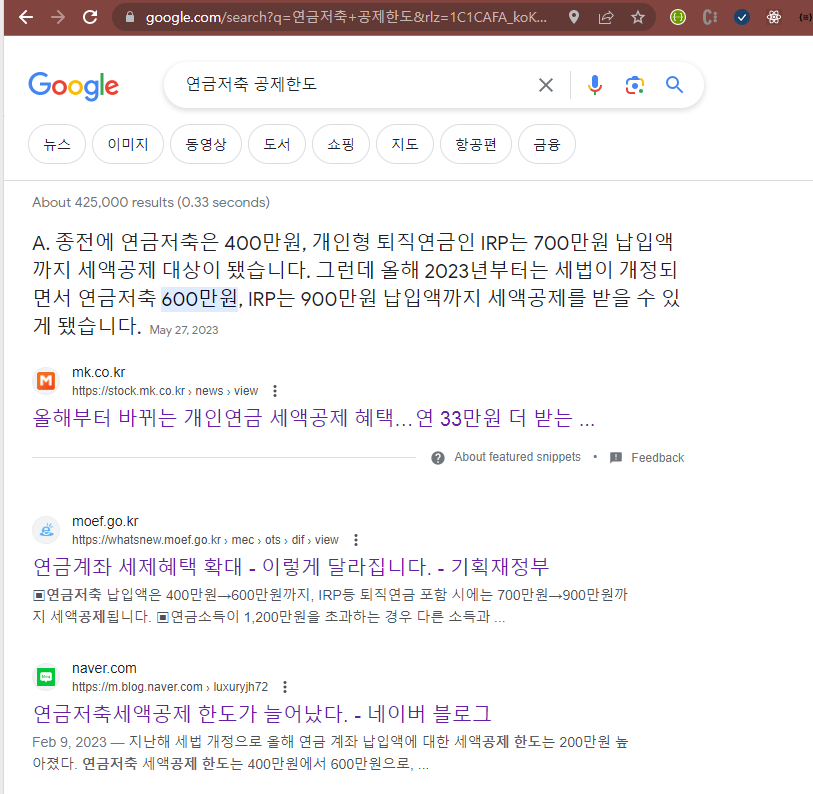Viewport: 813px width, 794px height.
Task: Click the naver.com site name
Action: pyautogui.click(x=104, y=668)
